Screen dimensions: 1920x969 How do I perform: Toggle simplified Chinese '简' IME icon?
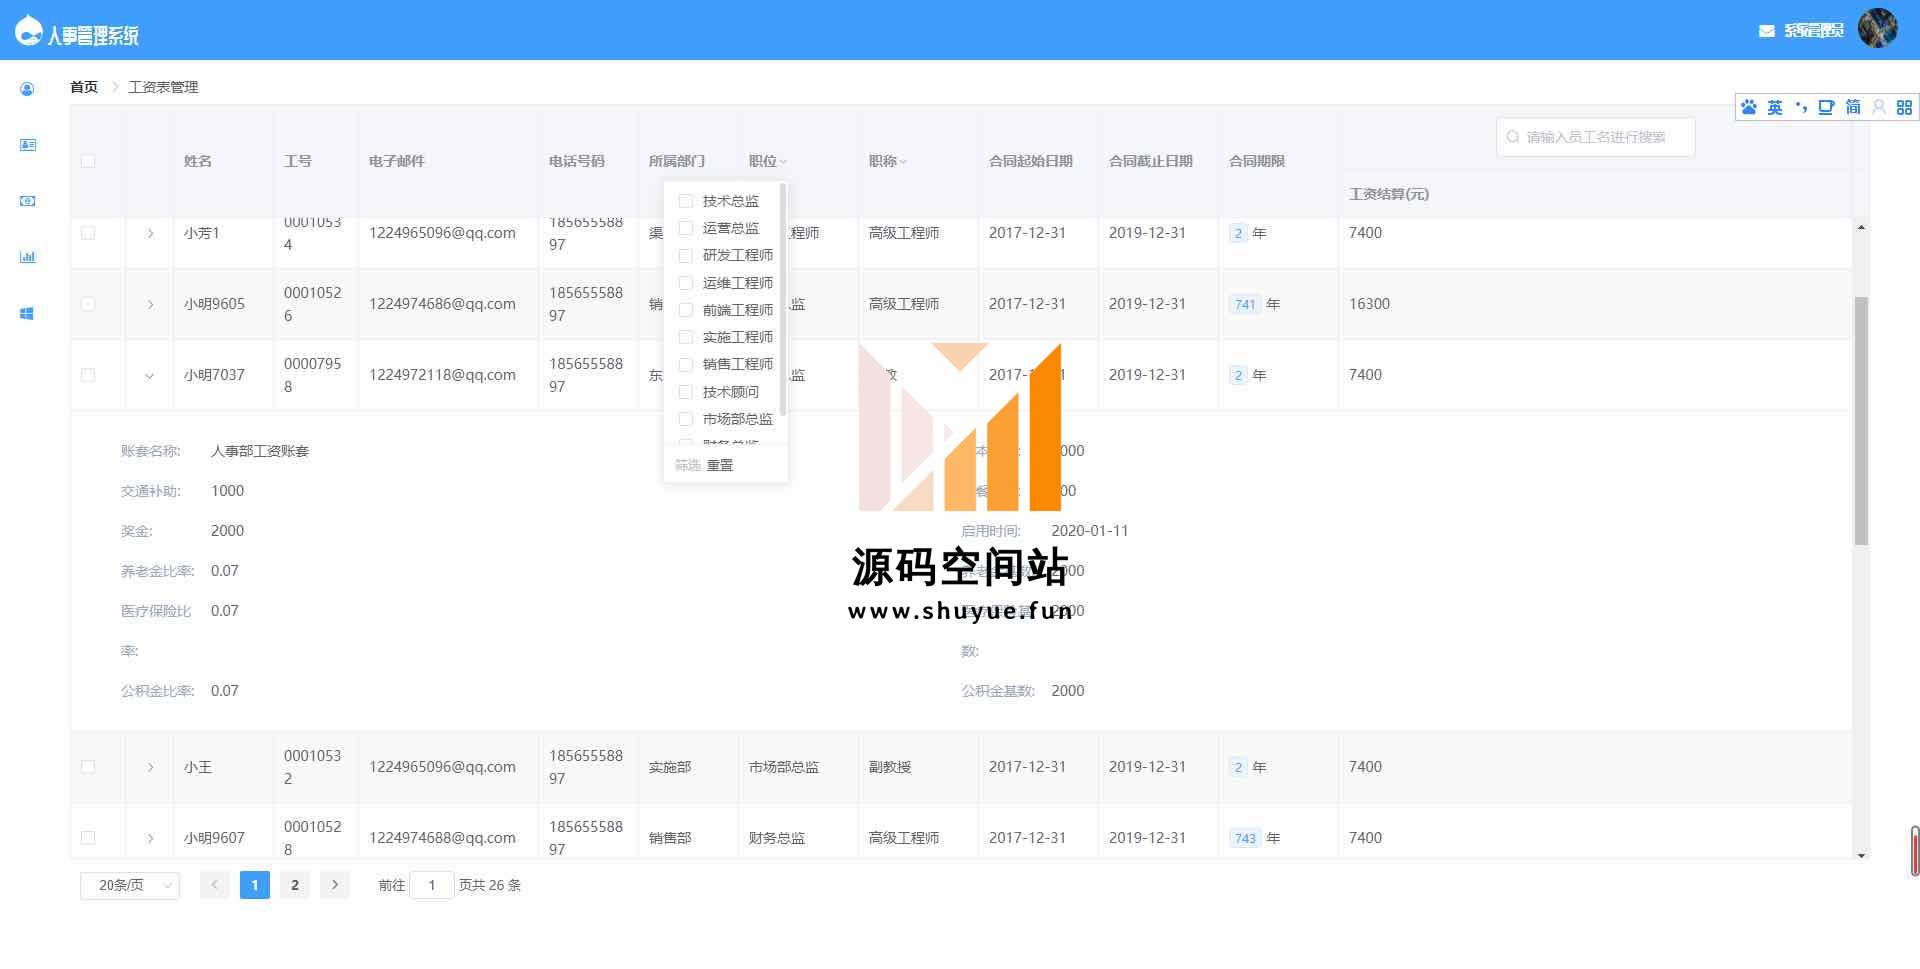tap(1853, 107)
